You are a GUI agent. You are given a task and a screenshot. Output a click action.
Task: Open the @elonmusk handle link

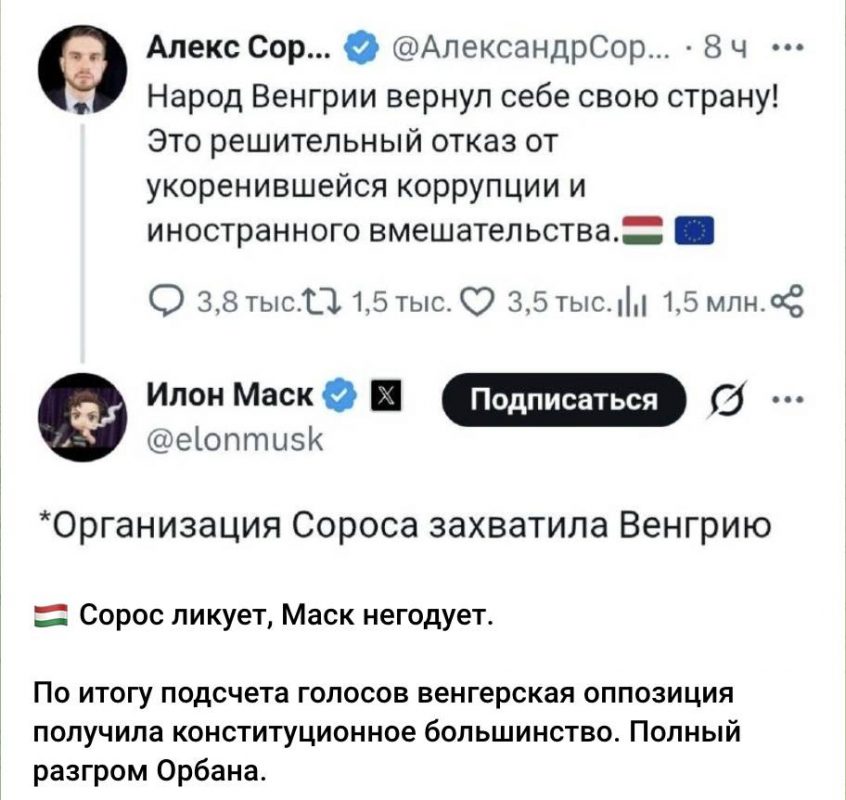214,437
